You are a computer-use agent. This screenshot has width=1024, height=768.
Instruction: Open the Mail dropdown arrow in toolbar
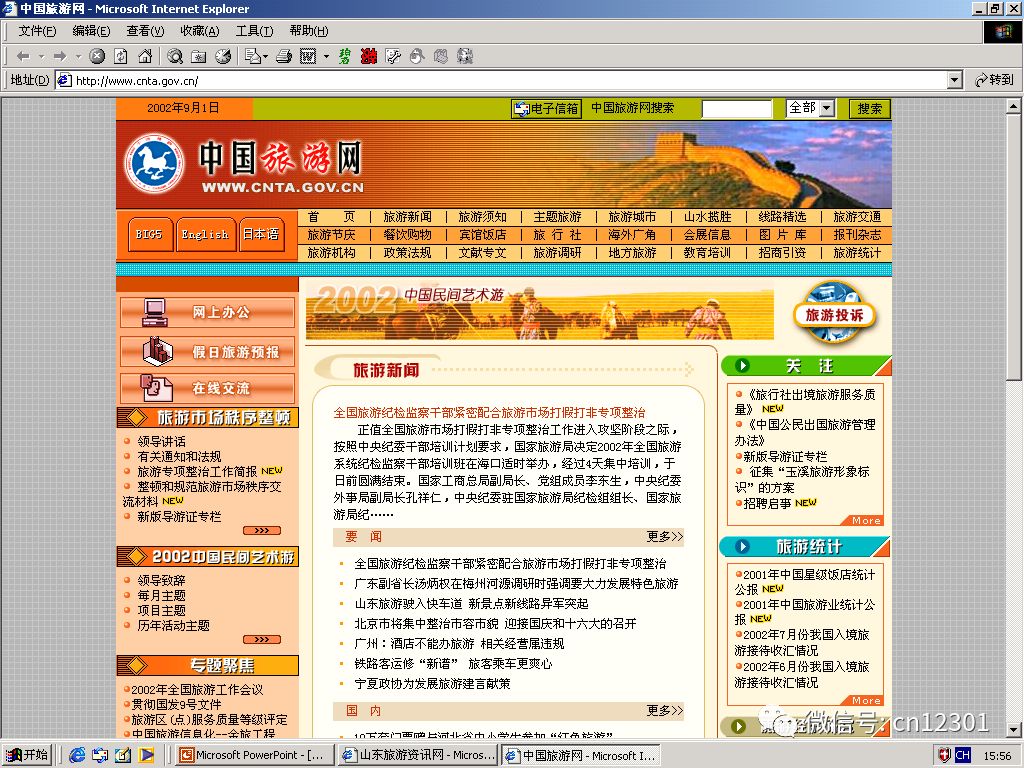point(265,57)
